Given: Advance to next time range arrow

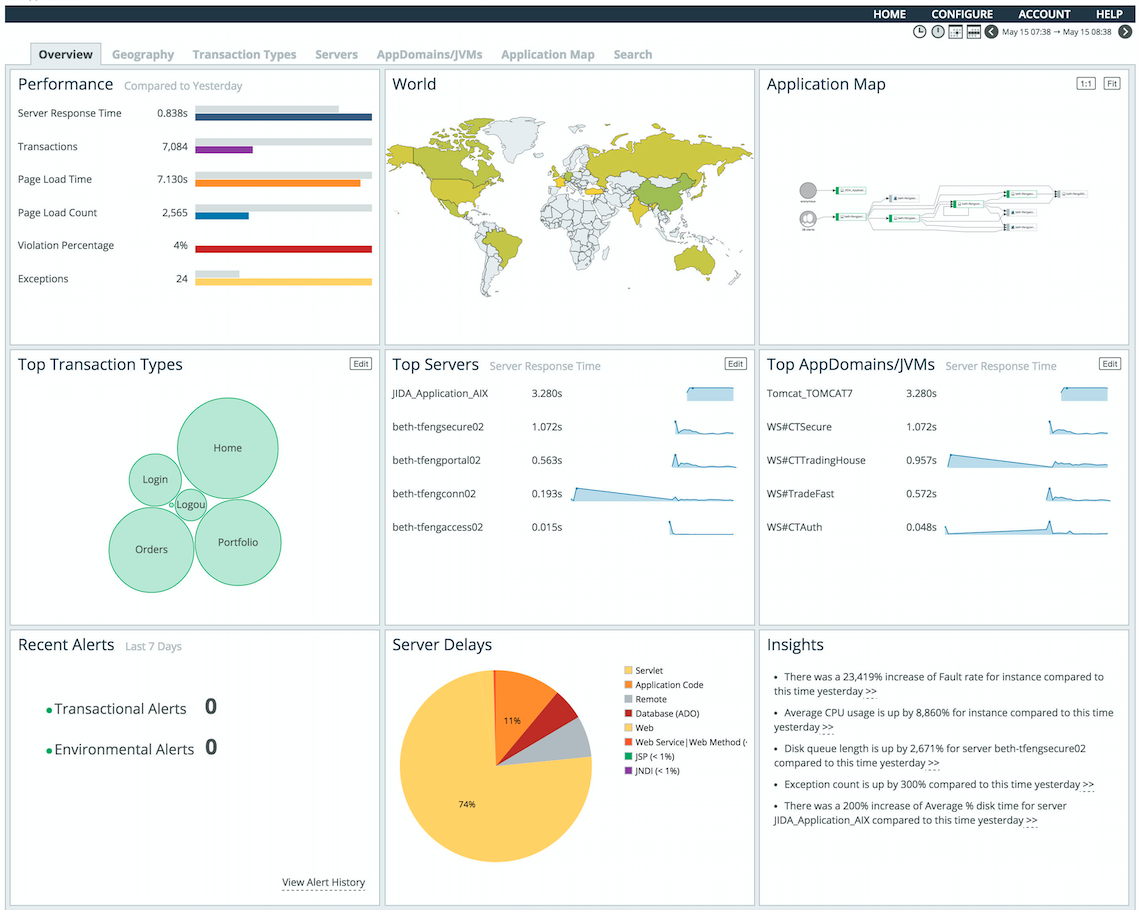Looking at the screenshot, I should pyautogui.click(x=1125, y=32).
